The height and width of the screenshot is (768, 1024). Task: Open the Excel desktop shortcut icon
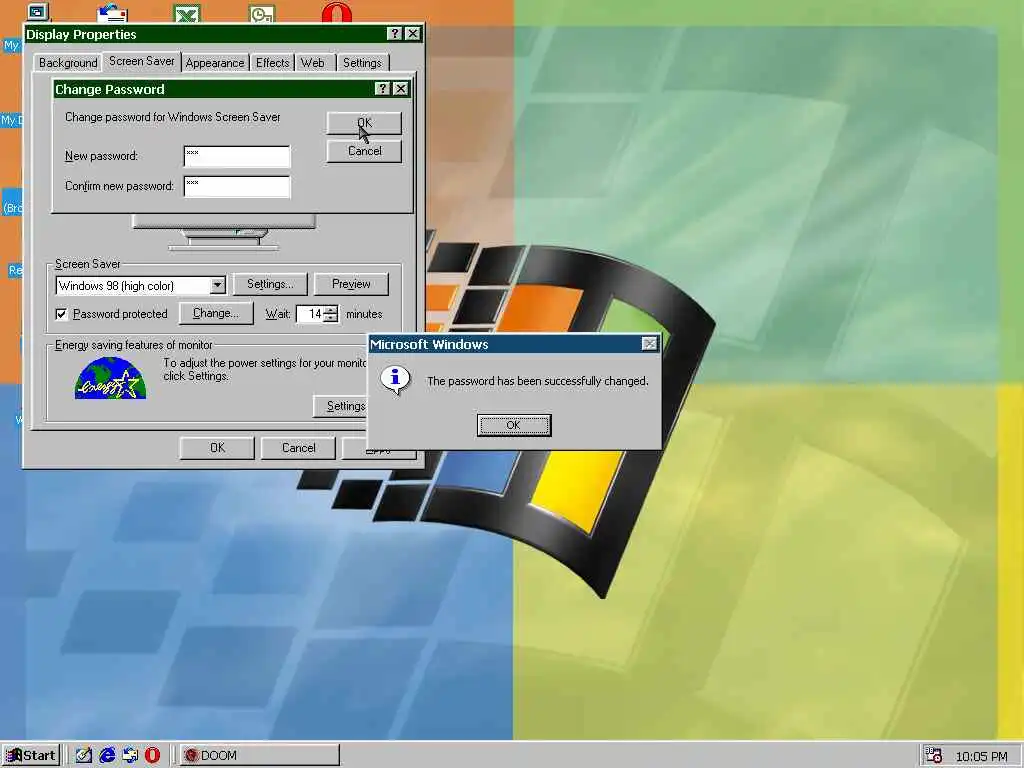coord(187,12)
